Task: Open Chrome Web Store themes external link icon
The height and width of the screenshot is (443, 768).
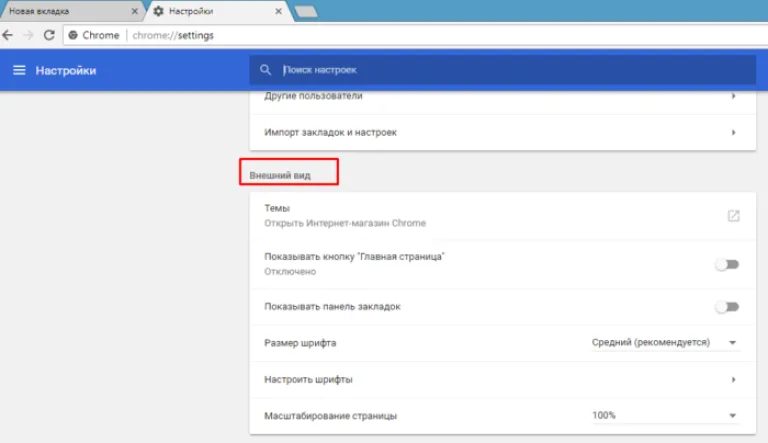Action: click(733, 216)
